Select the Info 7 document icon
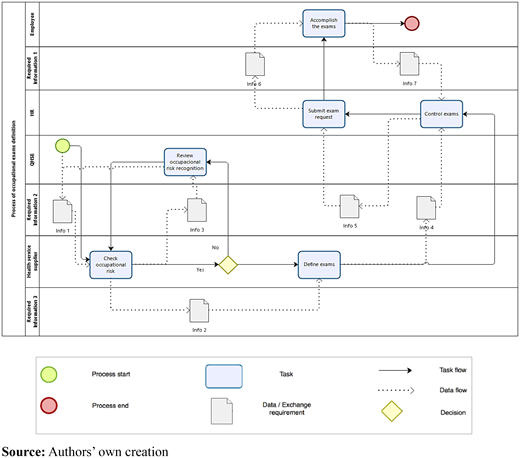Viewport: 520px width, 458px height. pyautogui.click(x=409, y=64)
